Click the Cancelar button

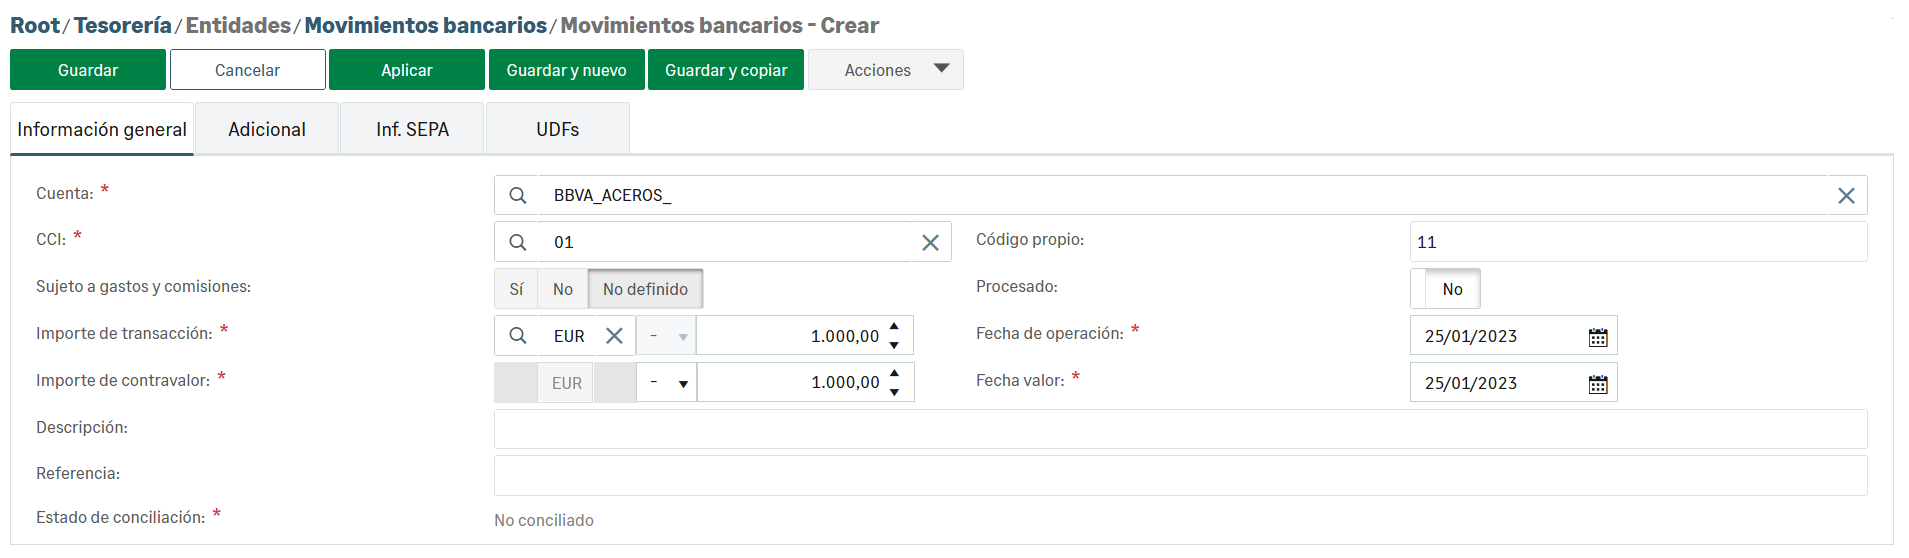[x=247, y=70]
